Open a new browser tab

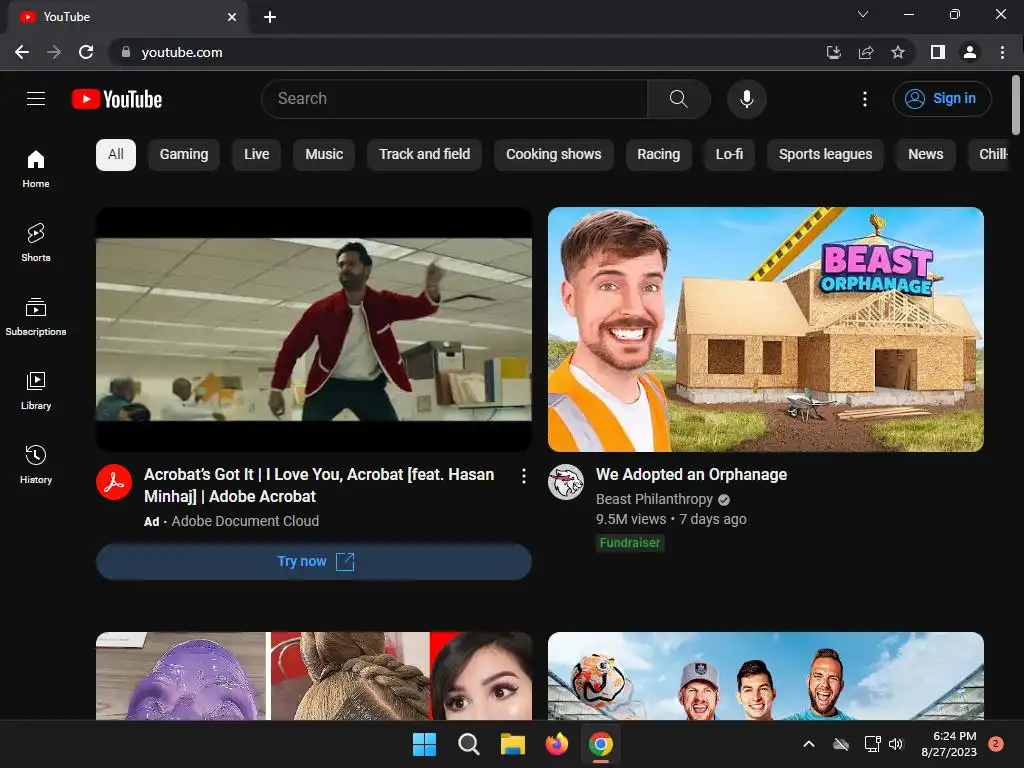tap(270, 17)
